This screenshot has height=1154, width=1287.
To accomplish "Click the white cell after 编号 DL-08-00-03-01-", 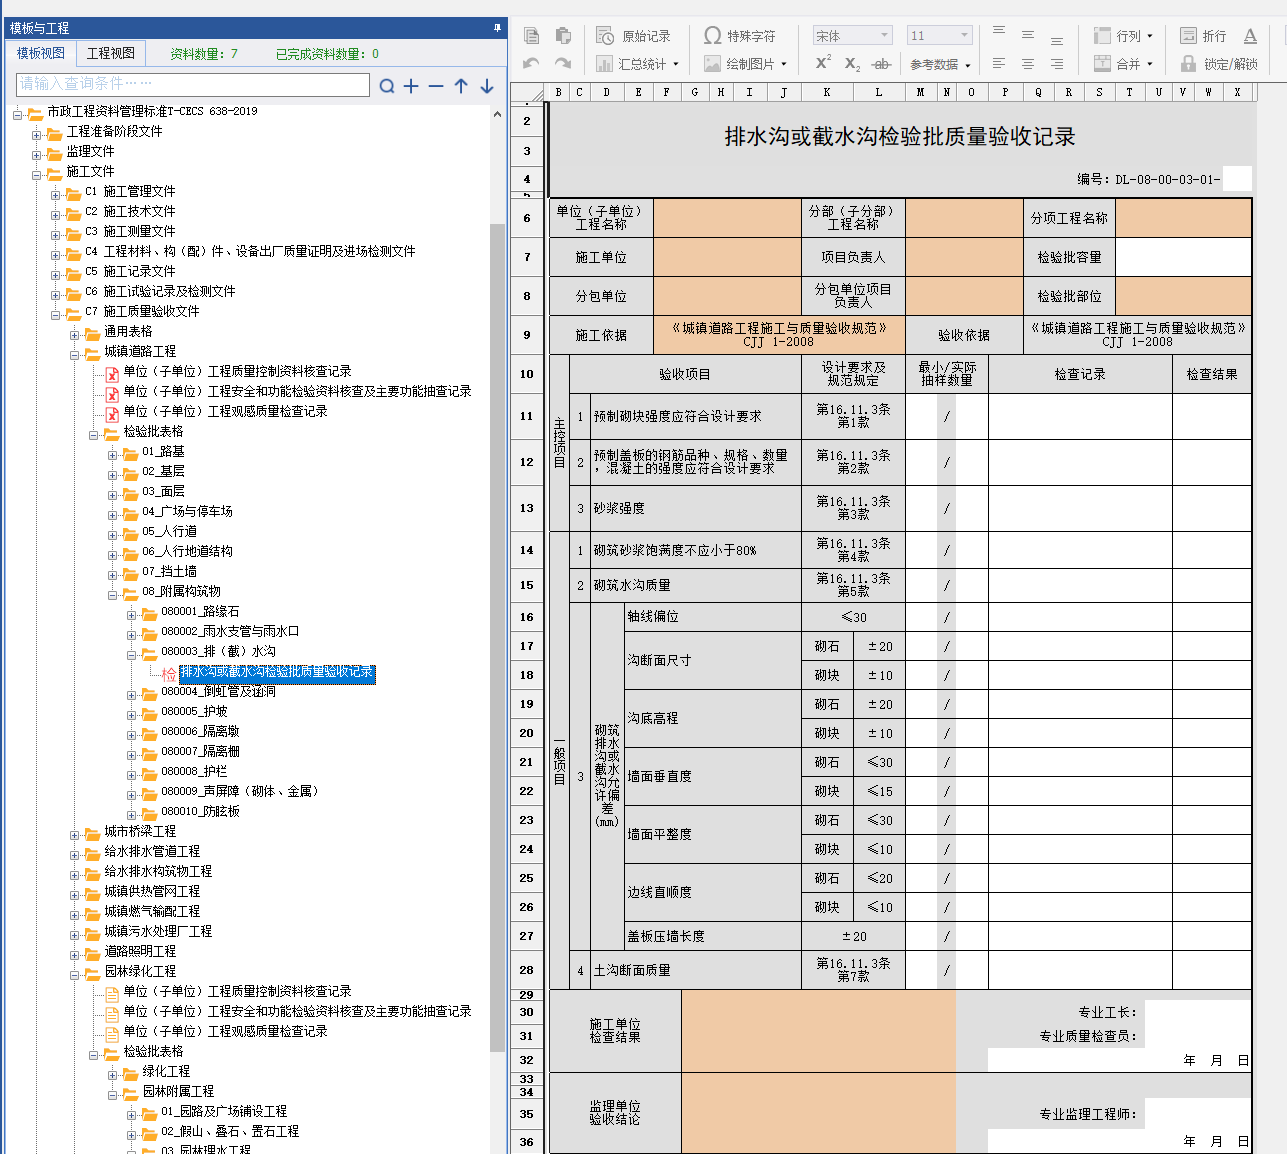I will click(x=1237, y=179).
